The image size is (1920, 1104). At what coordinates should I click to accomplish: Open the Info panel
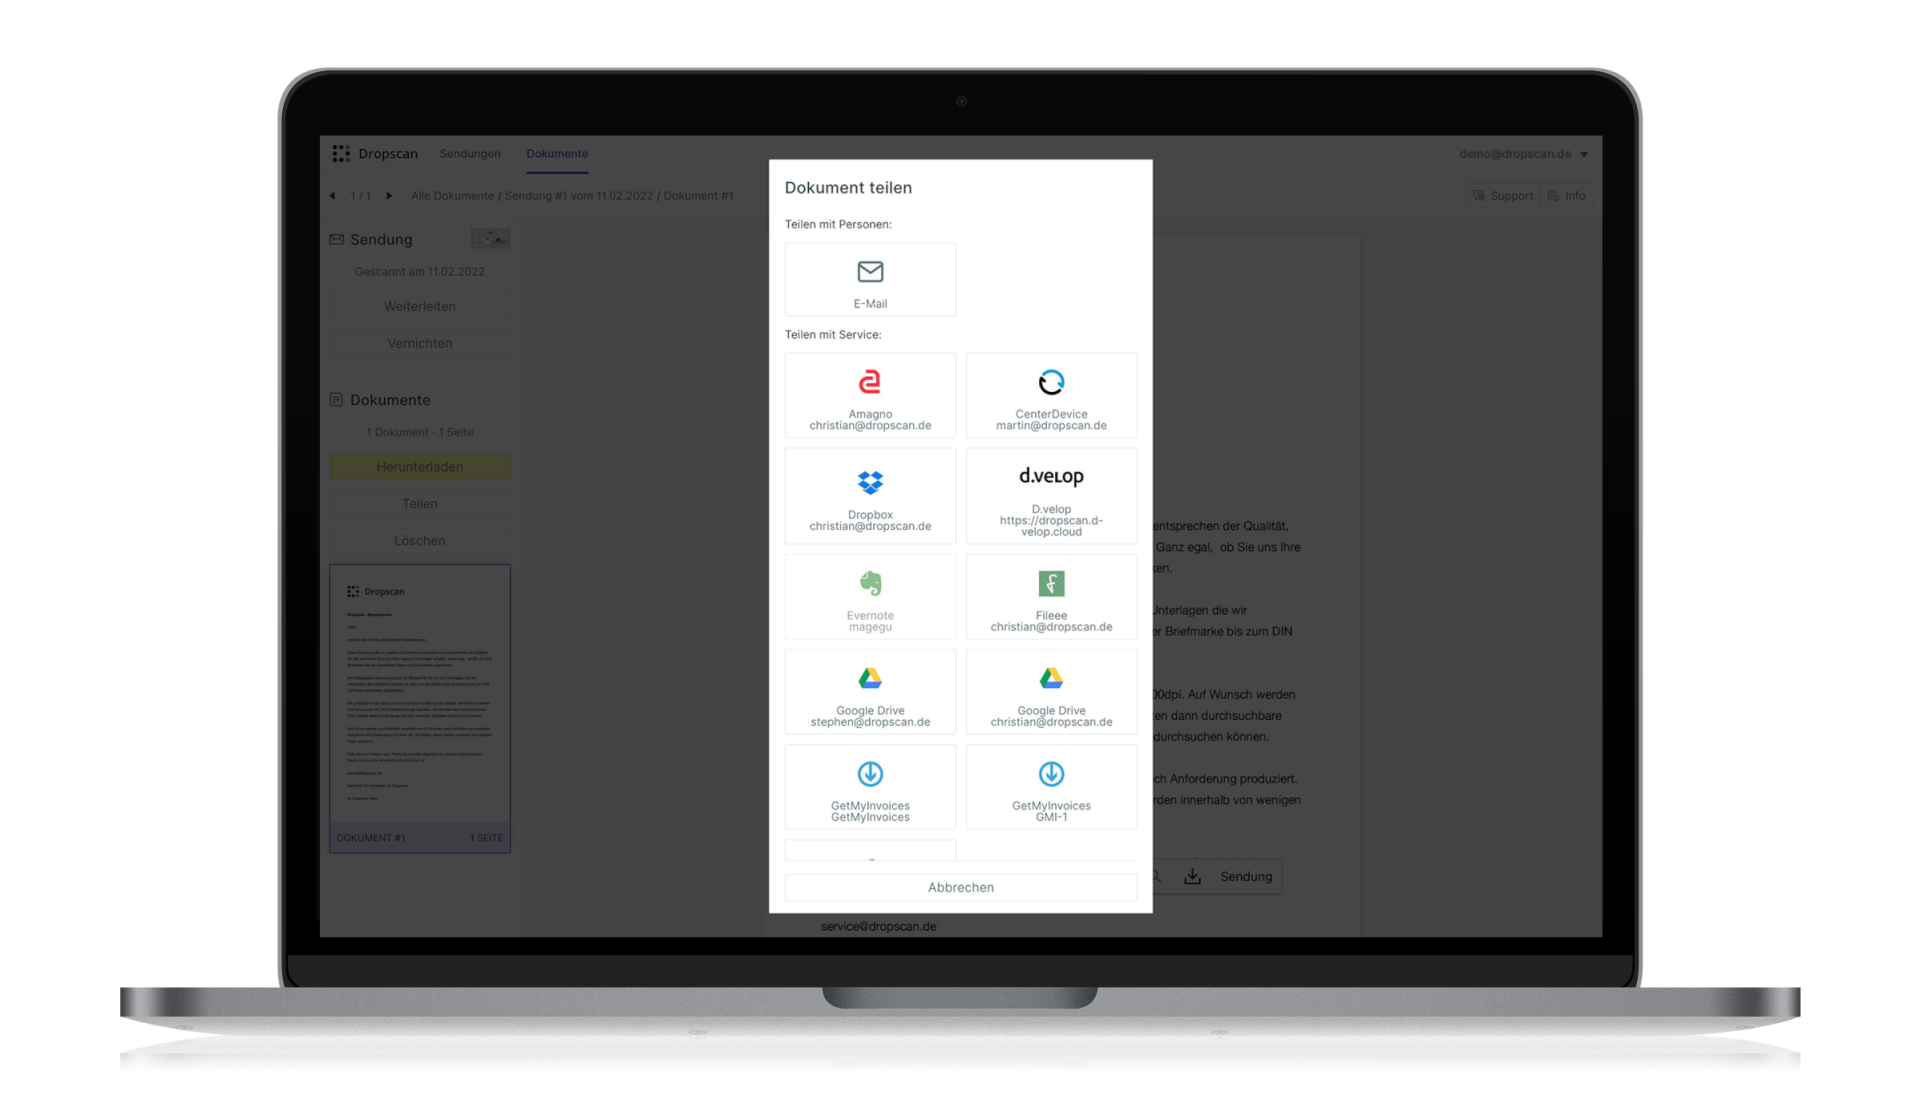1566,196
